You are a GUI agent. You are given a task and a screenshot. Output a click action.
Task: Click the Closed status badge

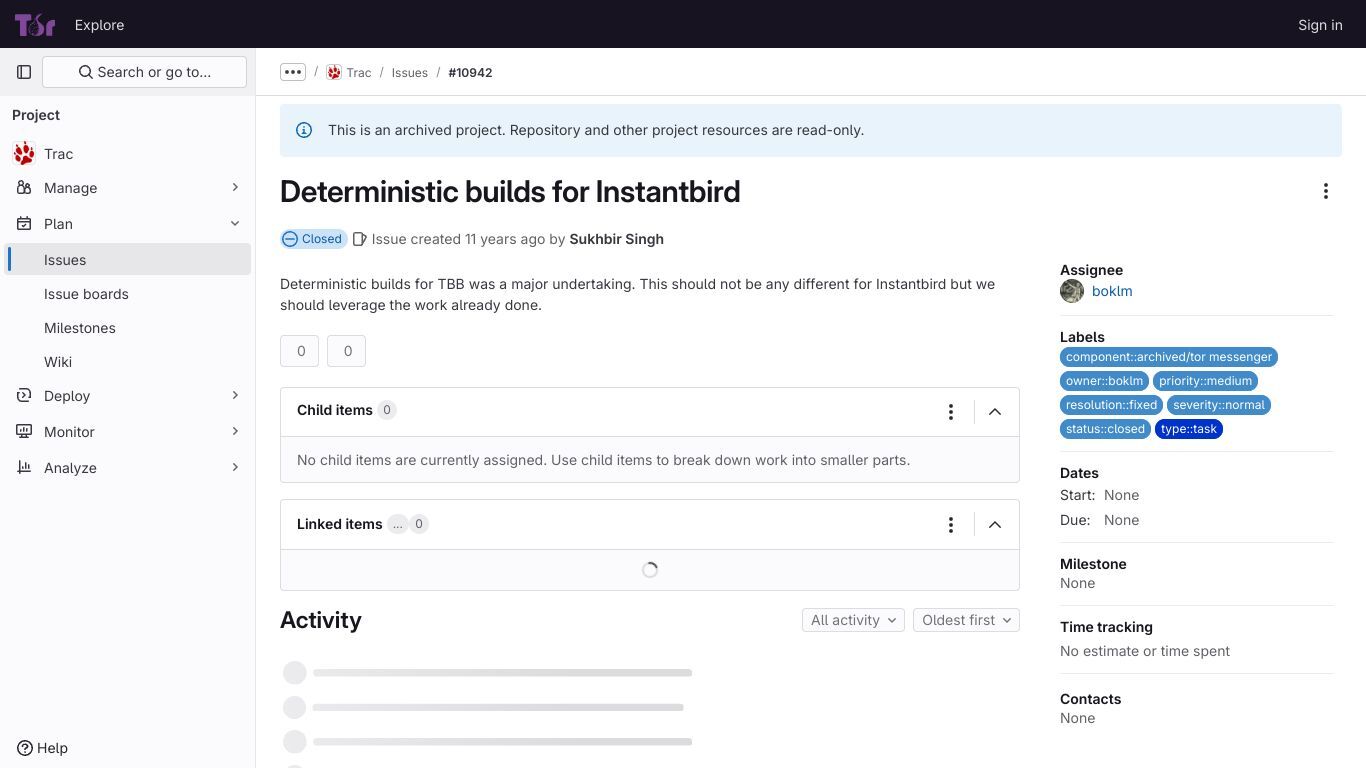coord(313,239)
